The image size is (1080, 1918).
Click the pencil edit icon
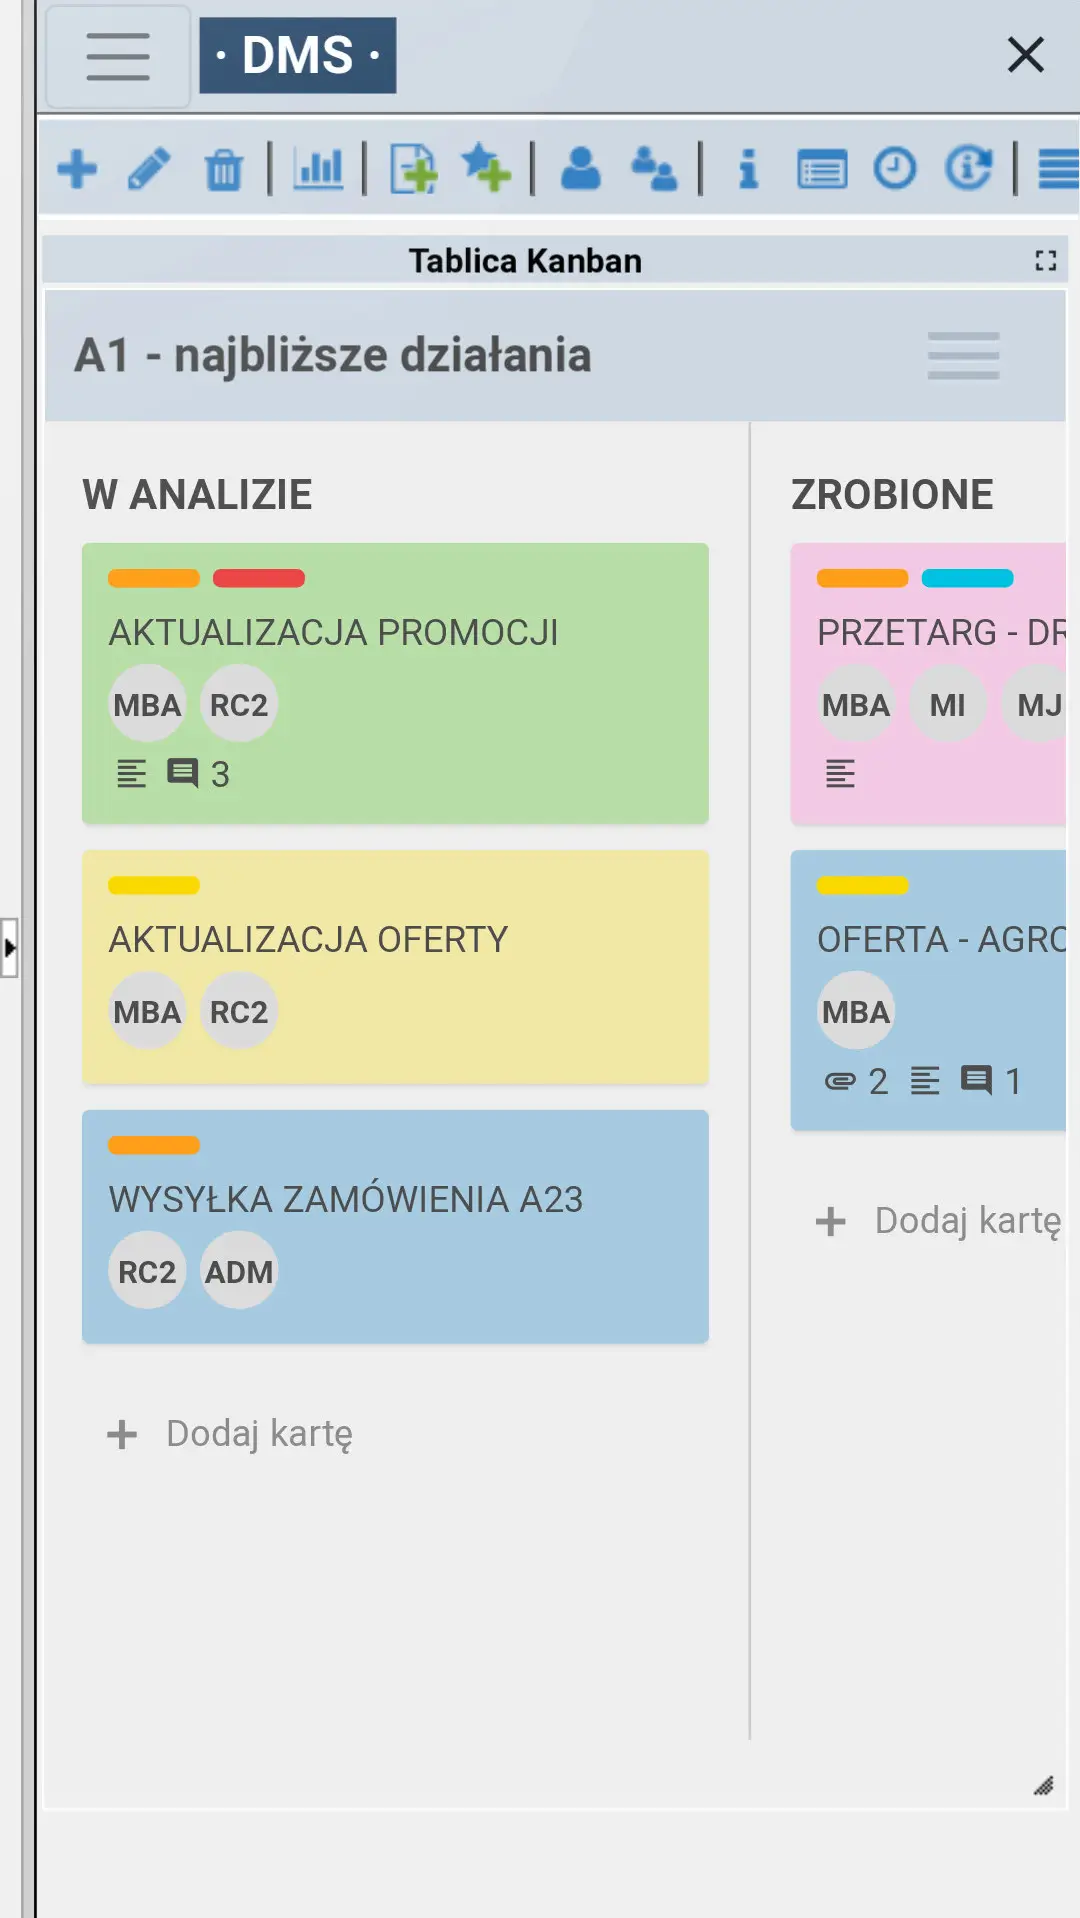(150, 168)
